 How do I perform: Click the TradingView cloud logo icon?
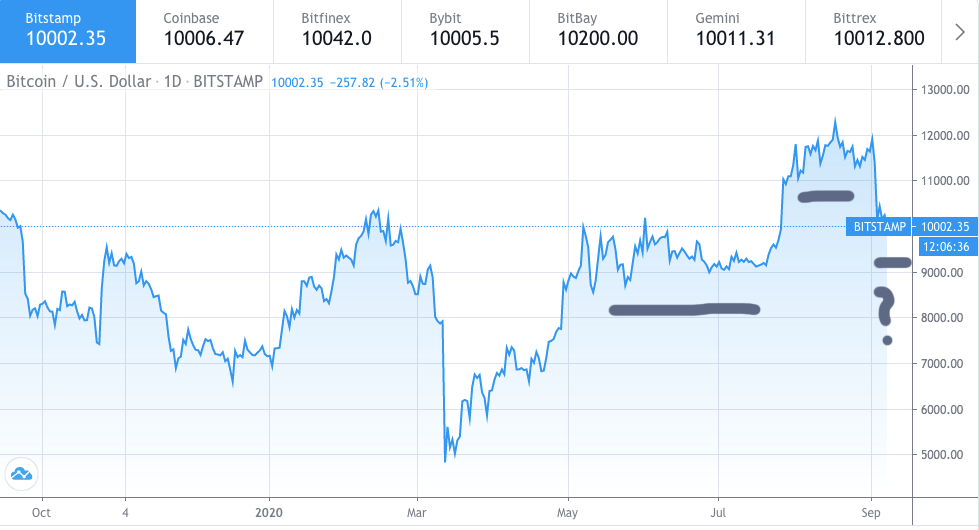[20, 473]
